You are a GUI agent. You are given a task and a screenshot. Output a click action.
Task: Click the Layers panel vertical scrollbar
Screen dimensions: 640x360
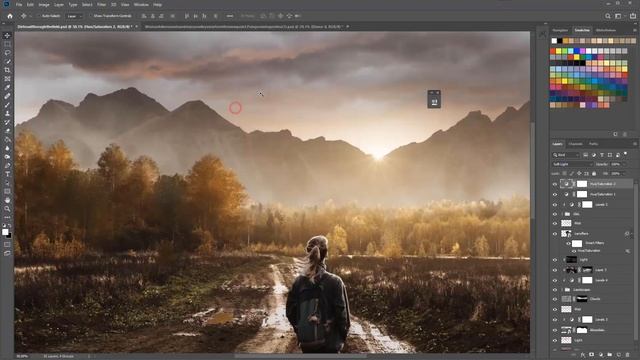[635, 261]
